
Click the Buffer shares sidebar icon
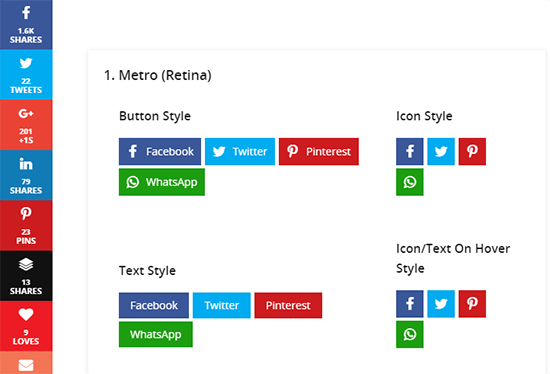26,275
